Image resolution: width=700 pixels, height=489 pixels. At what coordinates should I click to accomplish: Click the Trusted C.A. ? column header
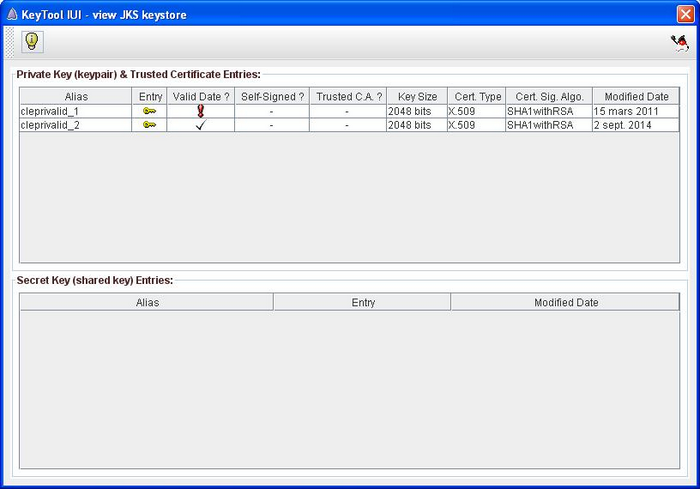coord(348,97)
